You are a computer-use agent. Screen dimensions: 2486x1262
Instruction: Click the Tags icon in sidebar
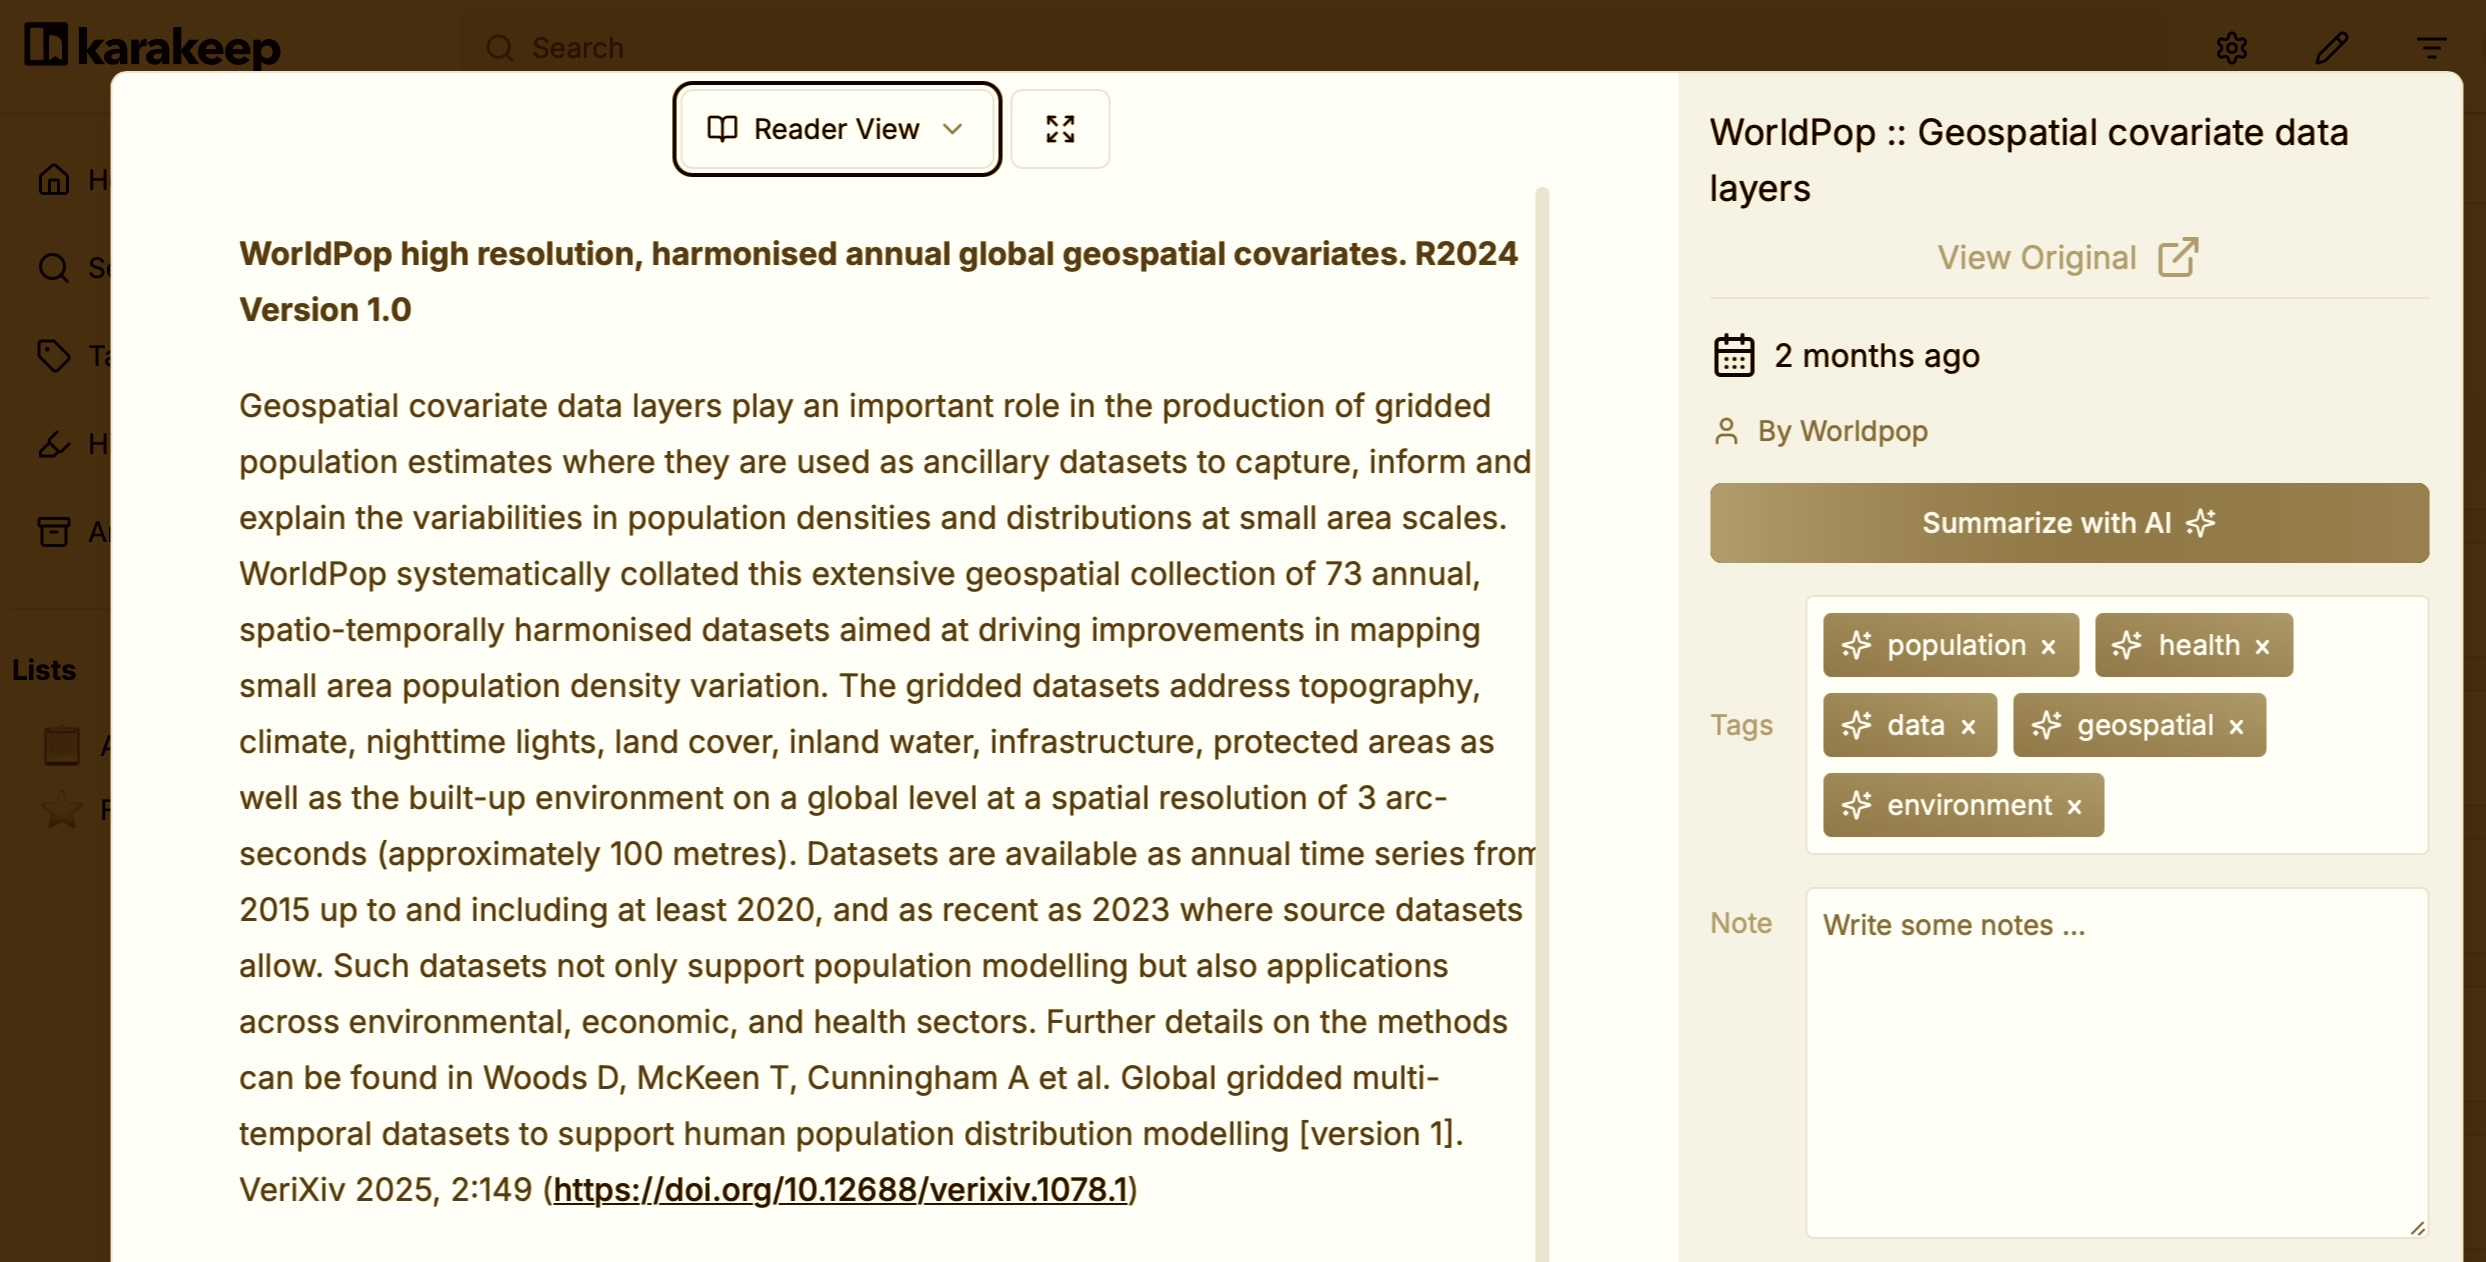click(54, 356)
